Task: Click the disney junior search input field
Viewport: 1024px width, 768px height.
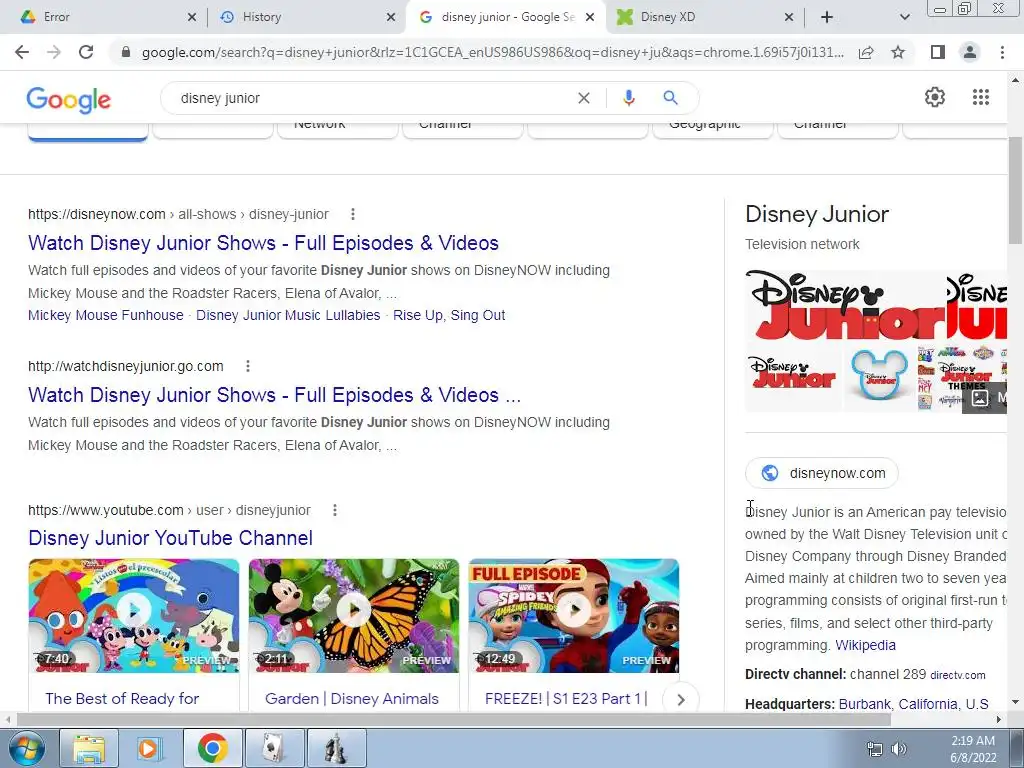Action: [372, 98]
